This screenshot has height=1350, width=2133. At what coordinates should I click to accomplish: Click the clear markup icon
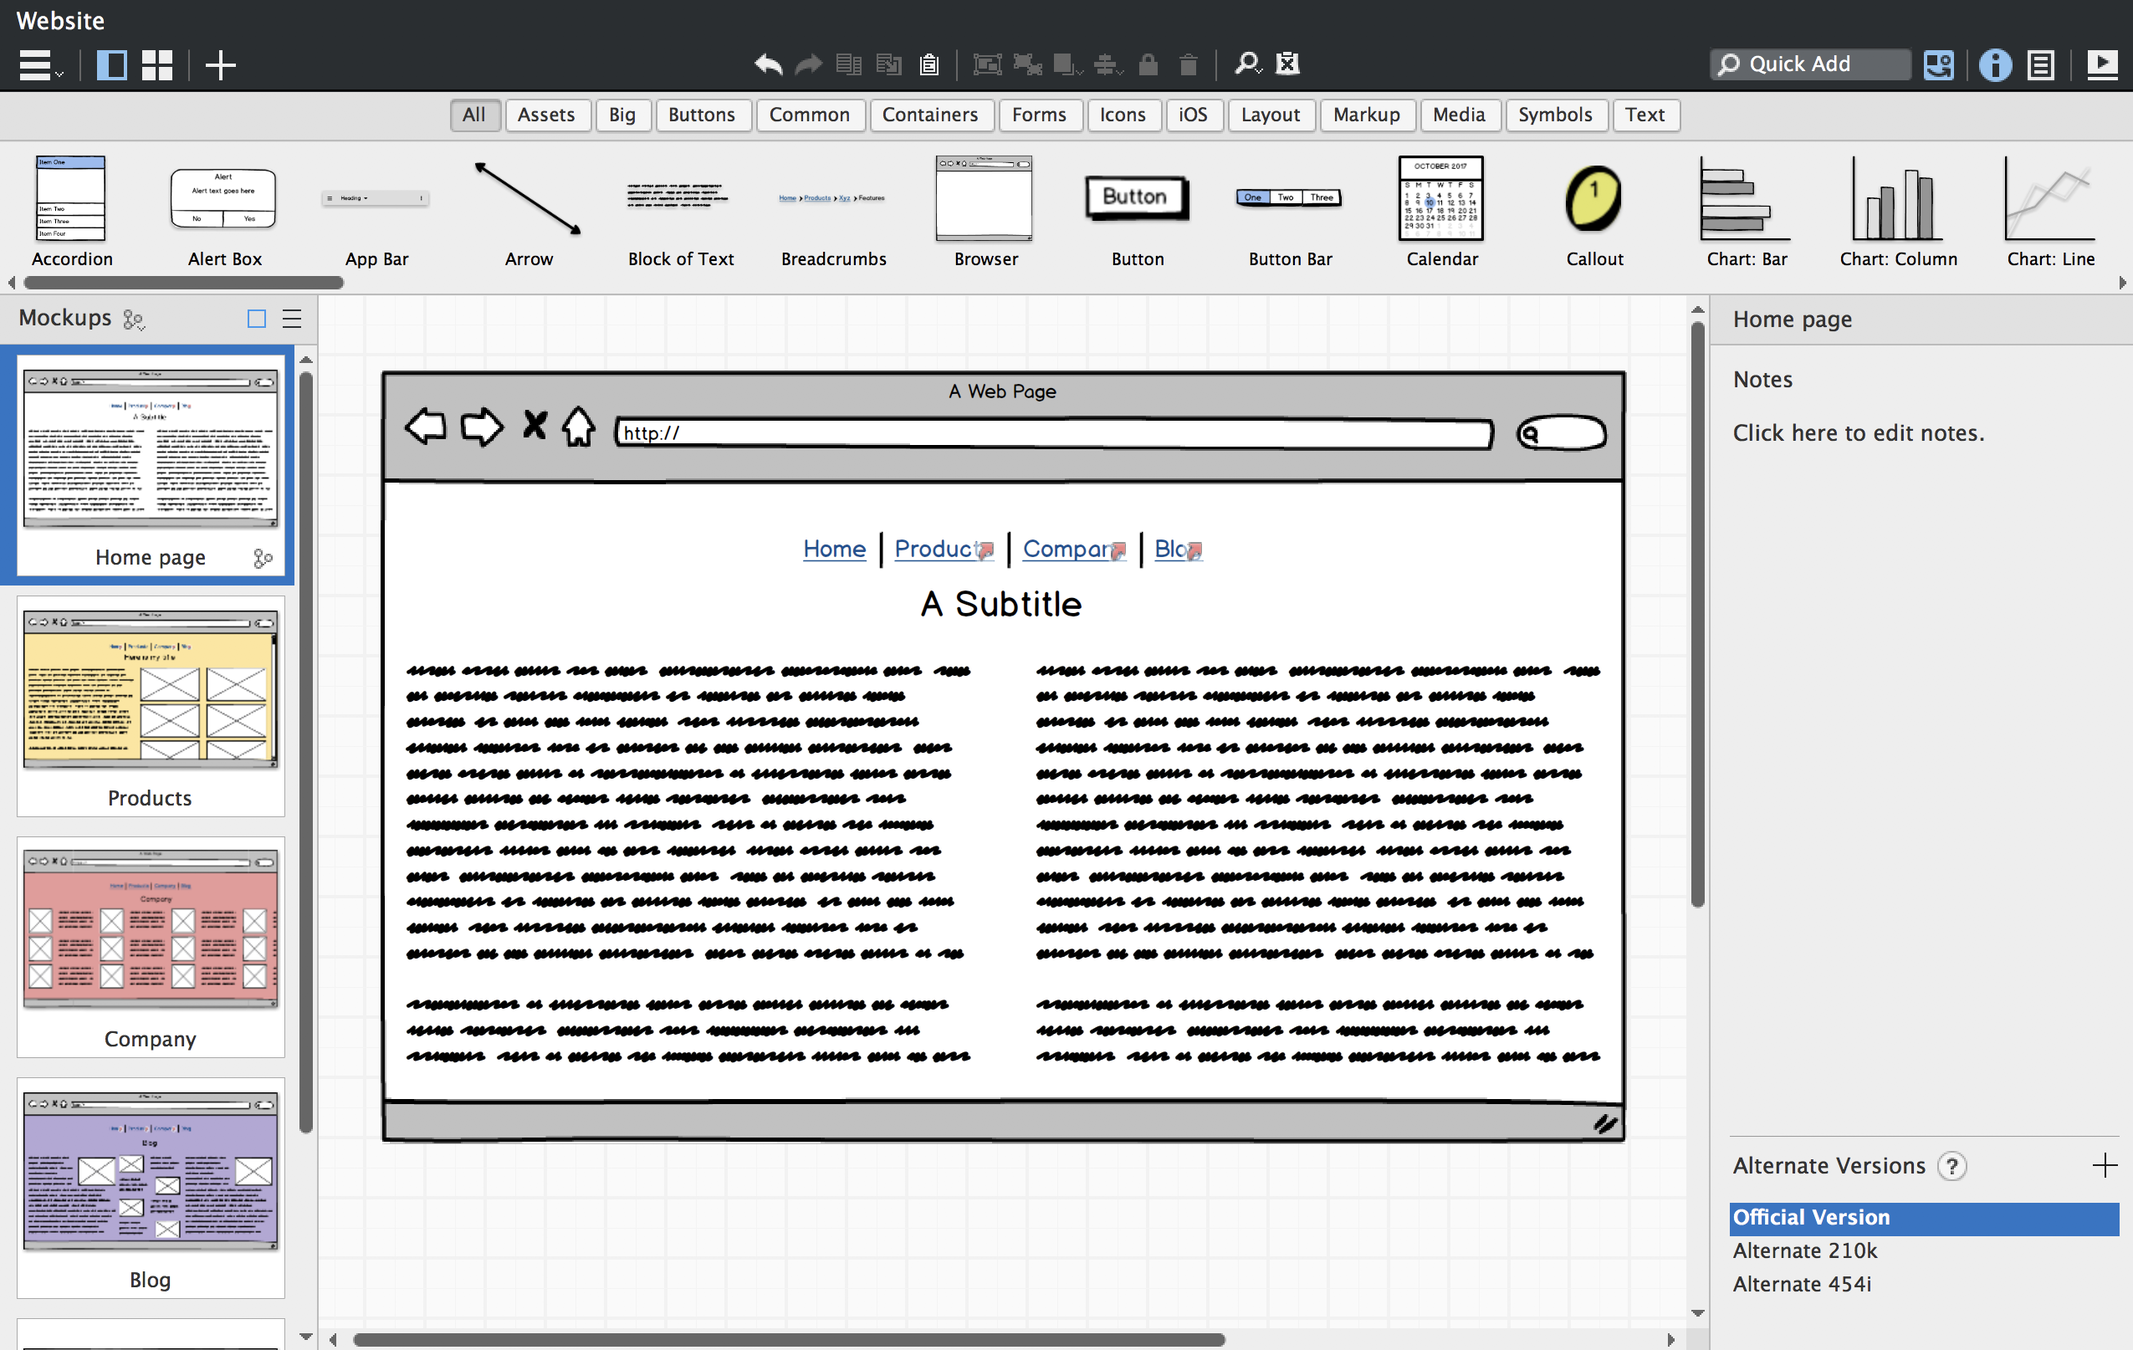(x=1288, y=64)
